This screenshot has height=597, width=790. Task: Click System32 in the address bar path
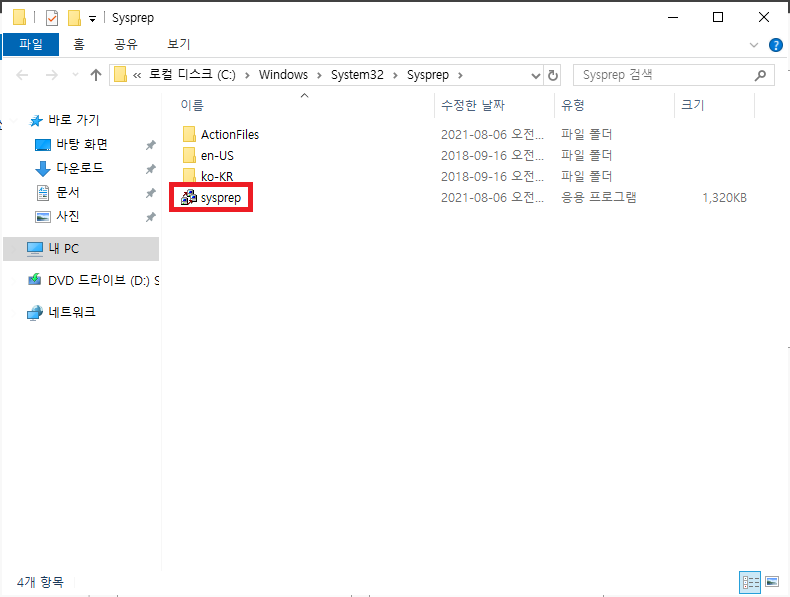[357, 75]
